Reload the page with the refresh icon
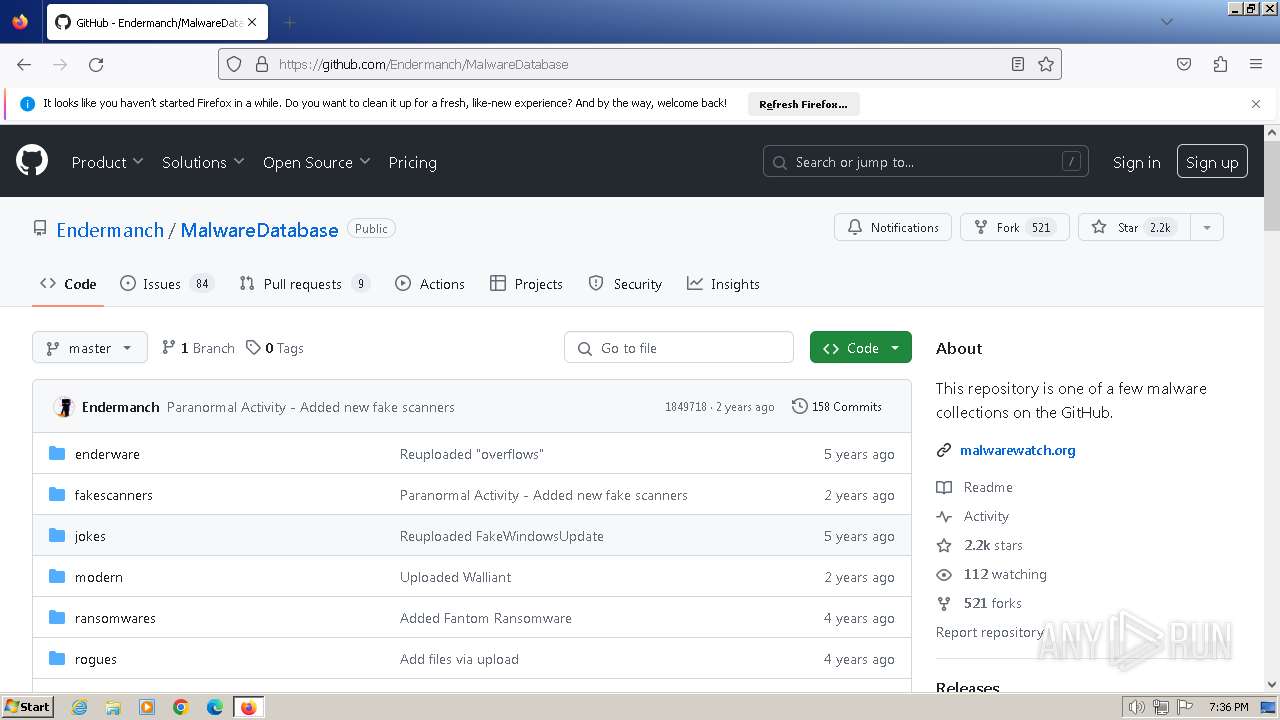 [x=96, y=64]
